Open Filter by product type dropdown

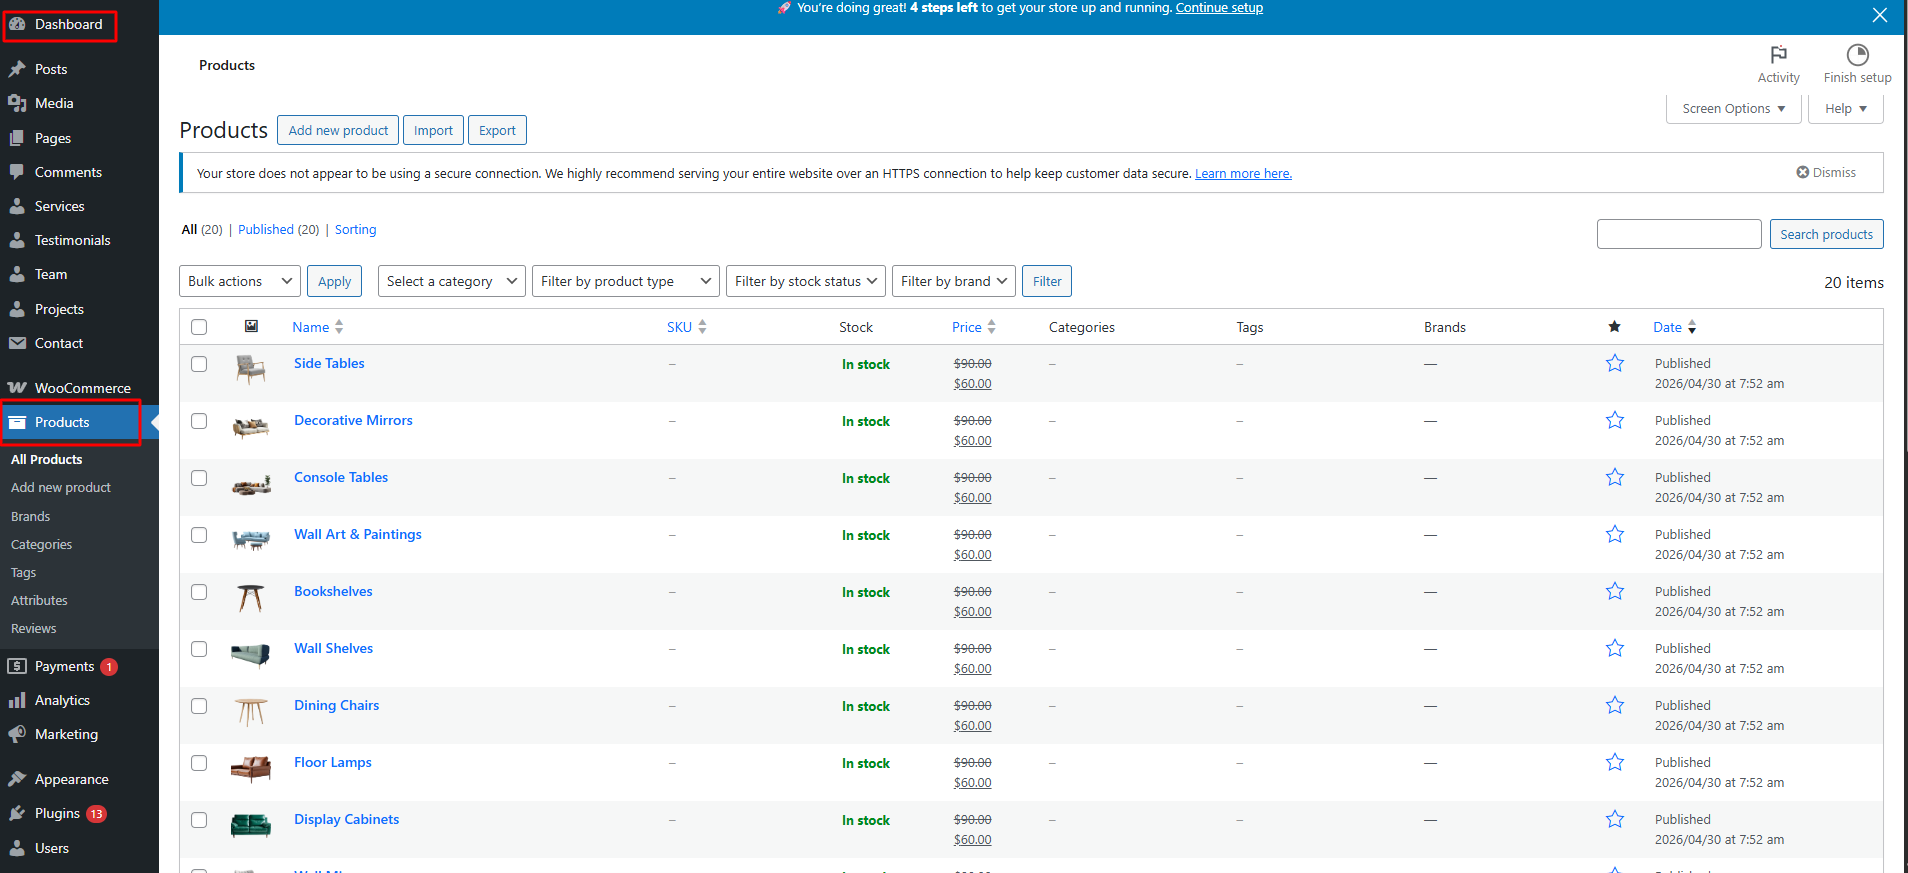click(x=626, y=281)
